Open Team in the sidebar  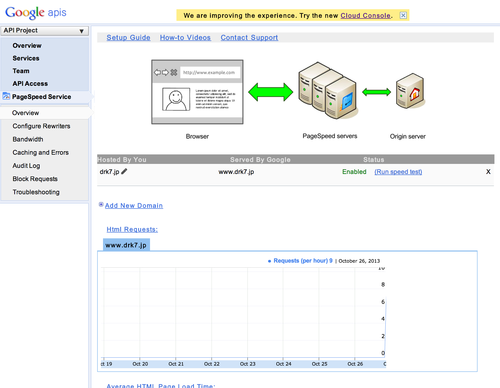(x=21, y=71)
